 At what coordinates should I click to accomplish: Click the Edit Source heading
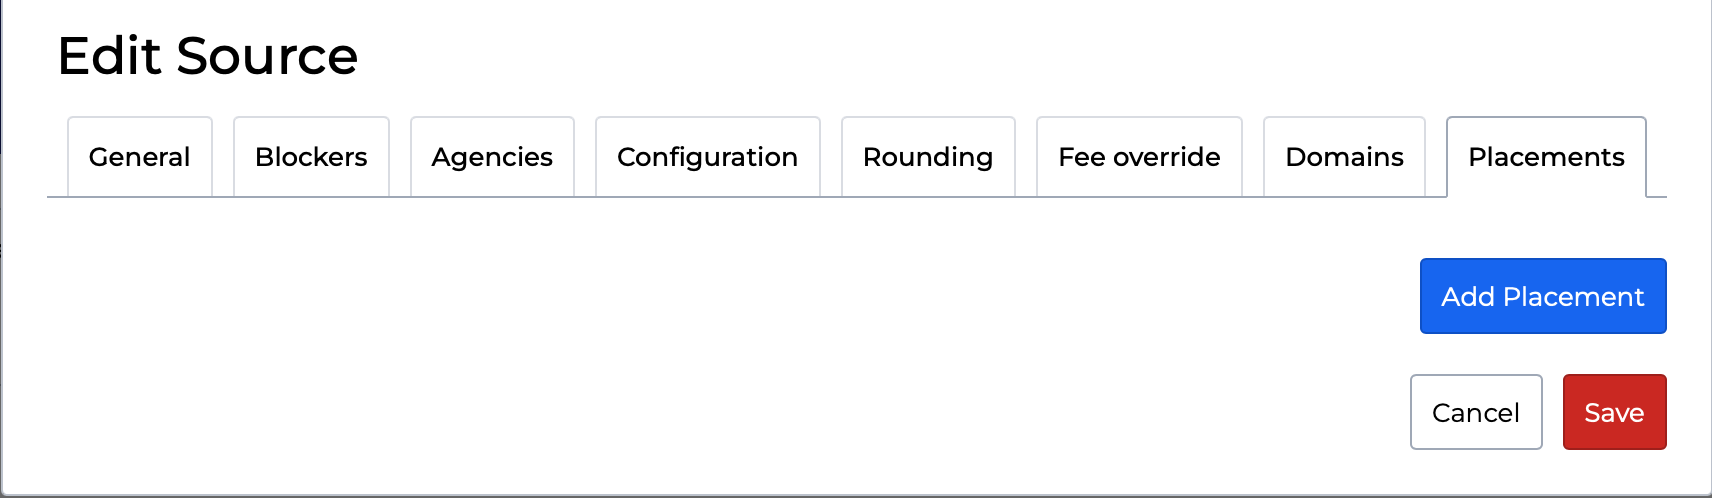pos(208,56)
